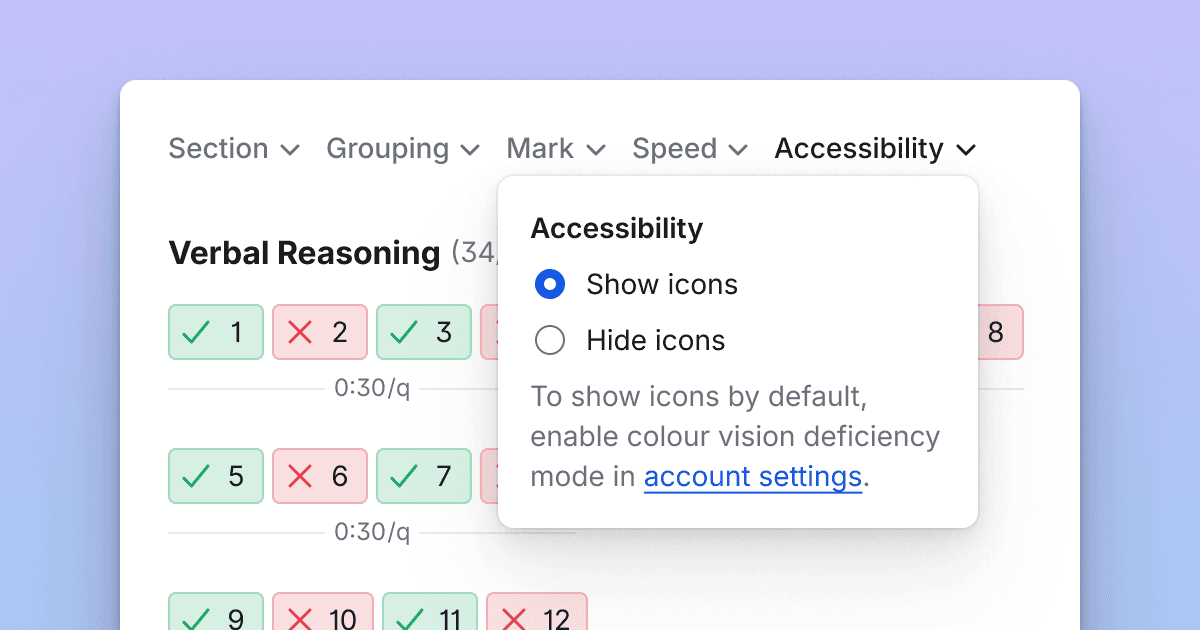
Task: Collapse the Accessibility menu
Action: click(875, 148)
